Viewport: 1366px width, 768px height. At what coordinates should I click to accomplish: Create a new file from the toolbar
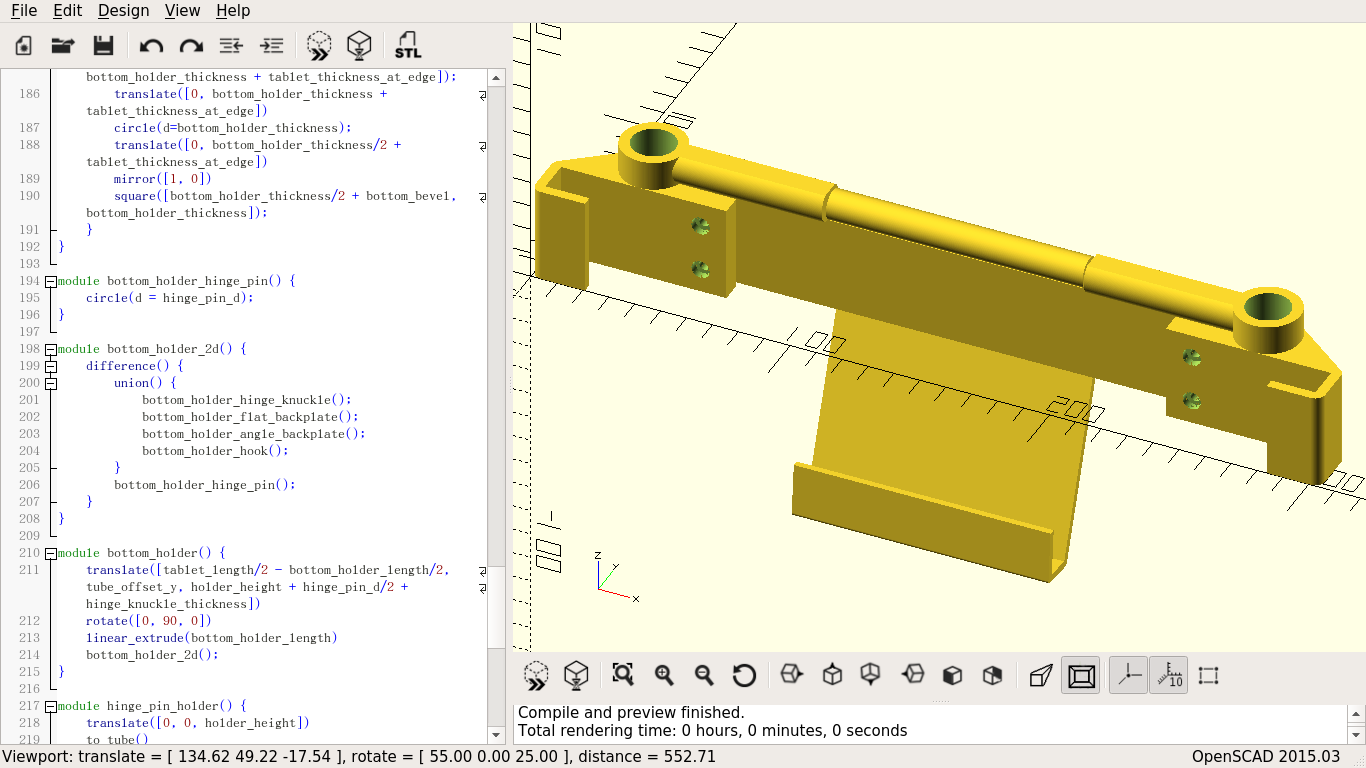(23, 45)
